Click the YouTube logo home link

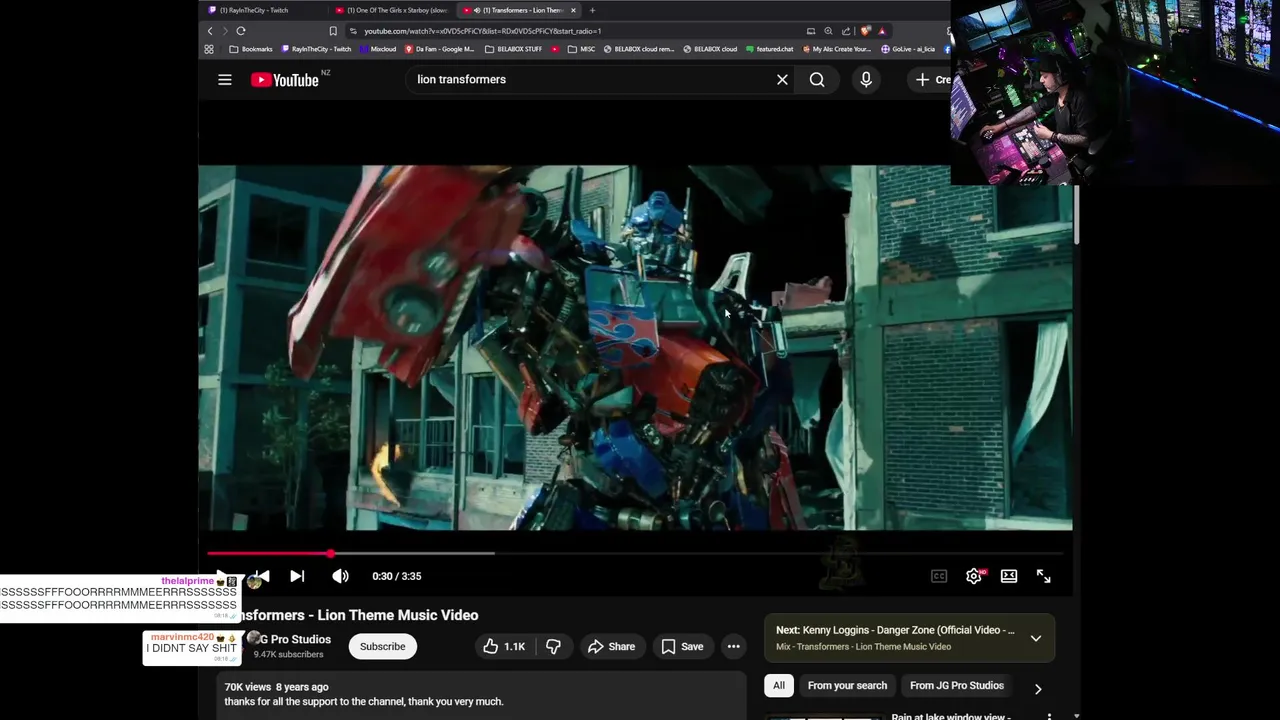tap(285, 80)
